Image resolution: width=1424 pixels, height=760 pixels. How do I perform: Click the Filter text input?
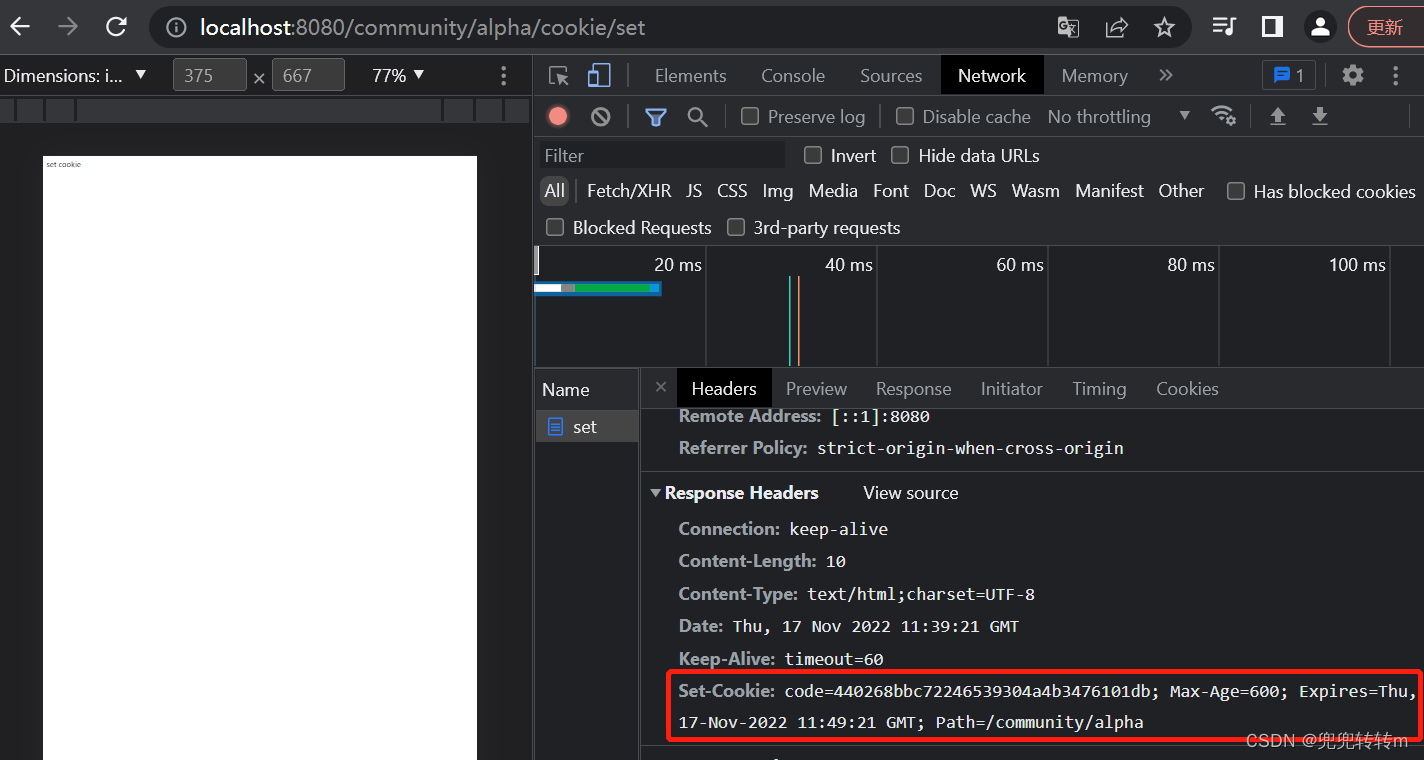point(662,156)
